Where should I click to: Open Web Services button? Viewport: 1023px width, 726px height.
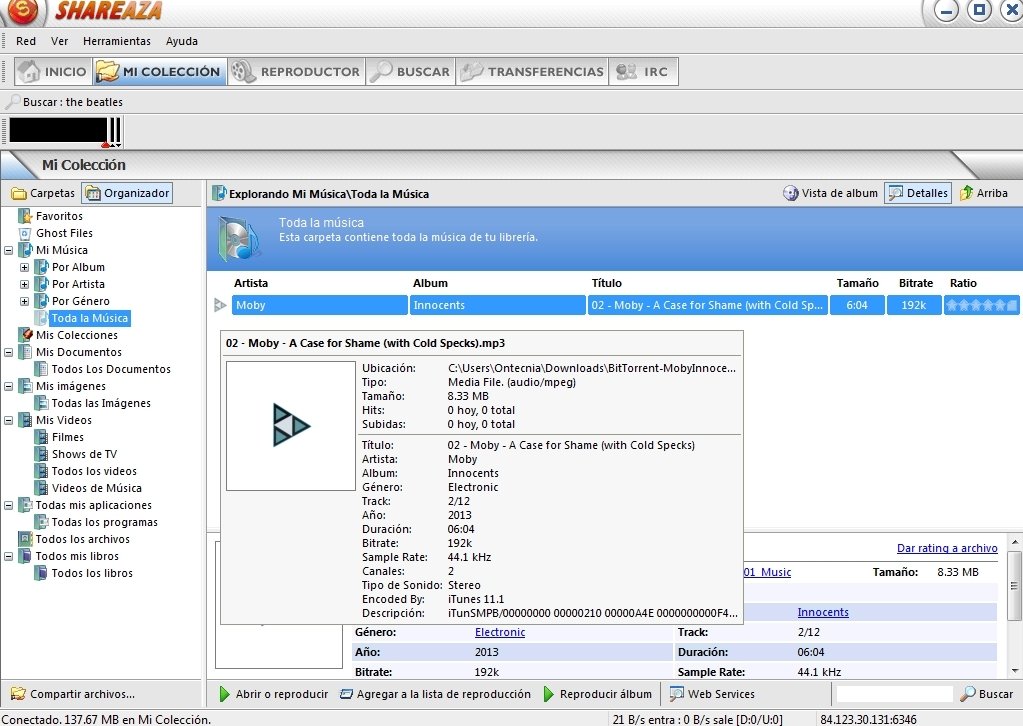pyautogui.click(x=712, y=694)
